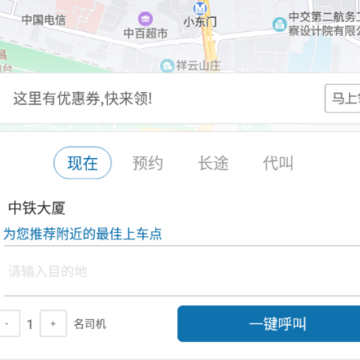This screenshot has height=360, width=360.
Task: Tap the 这里有优惠券,快来领! banner text
Action: (x=83, y=99)
